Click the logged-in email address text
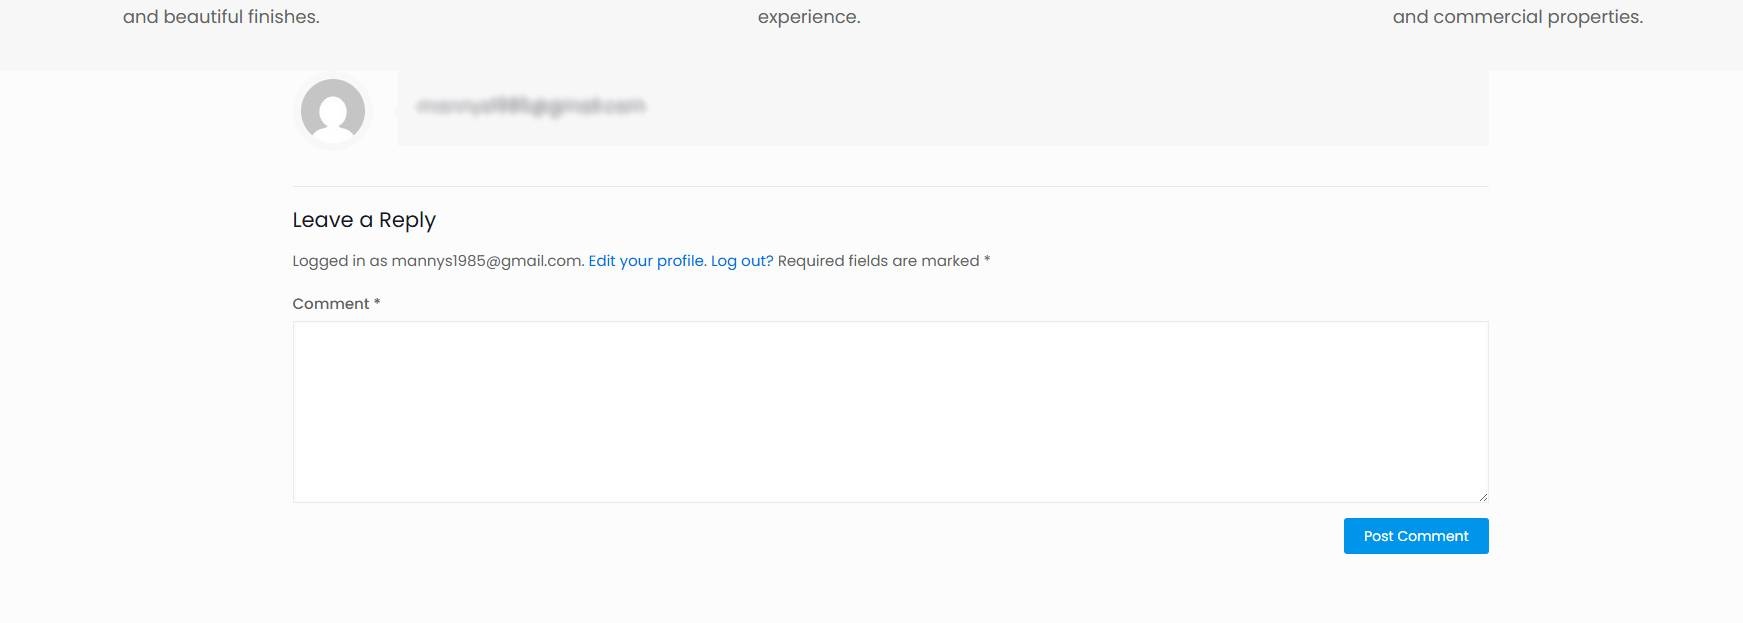 coord(487,261)
